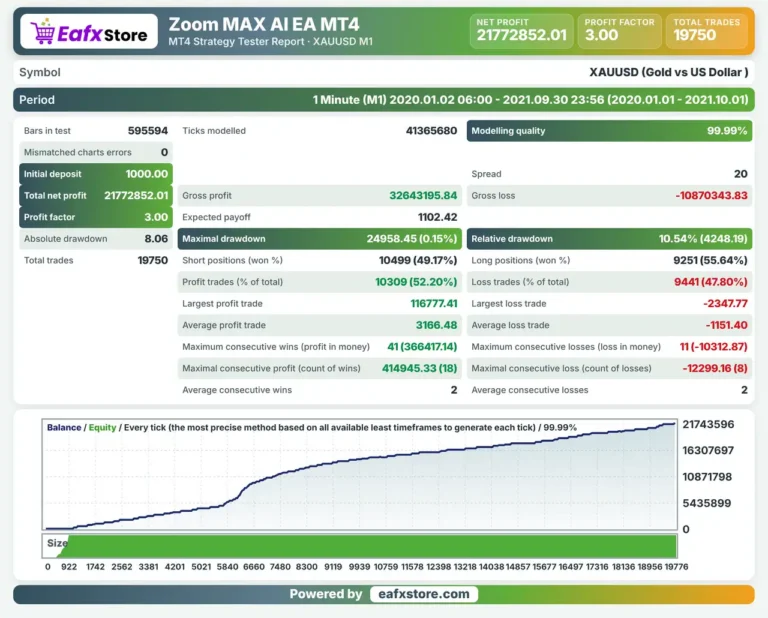Screen dimensions: 768x618
Task: Click Spread value 20
Action: click(741, 174)
